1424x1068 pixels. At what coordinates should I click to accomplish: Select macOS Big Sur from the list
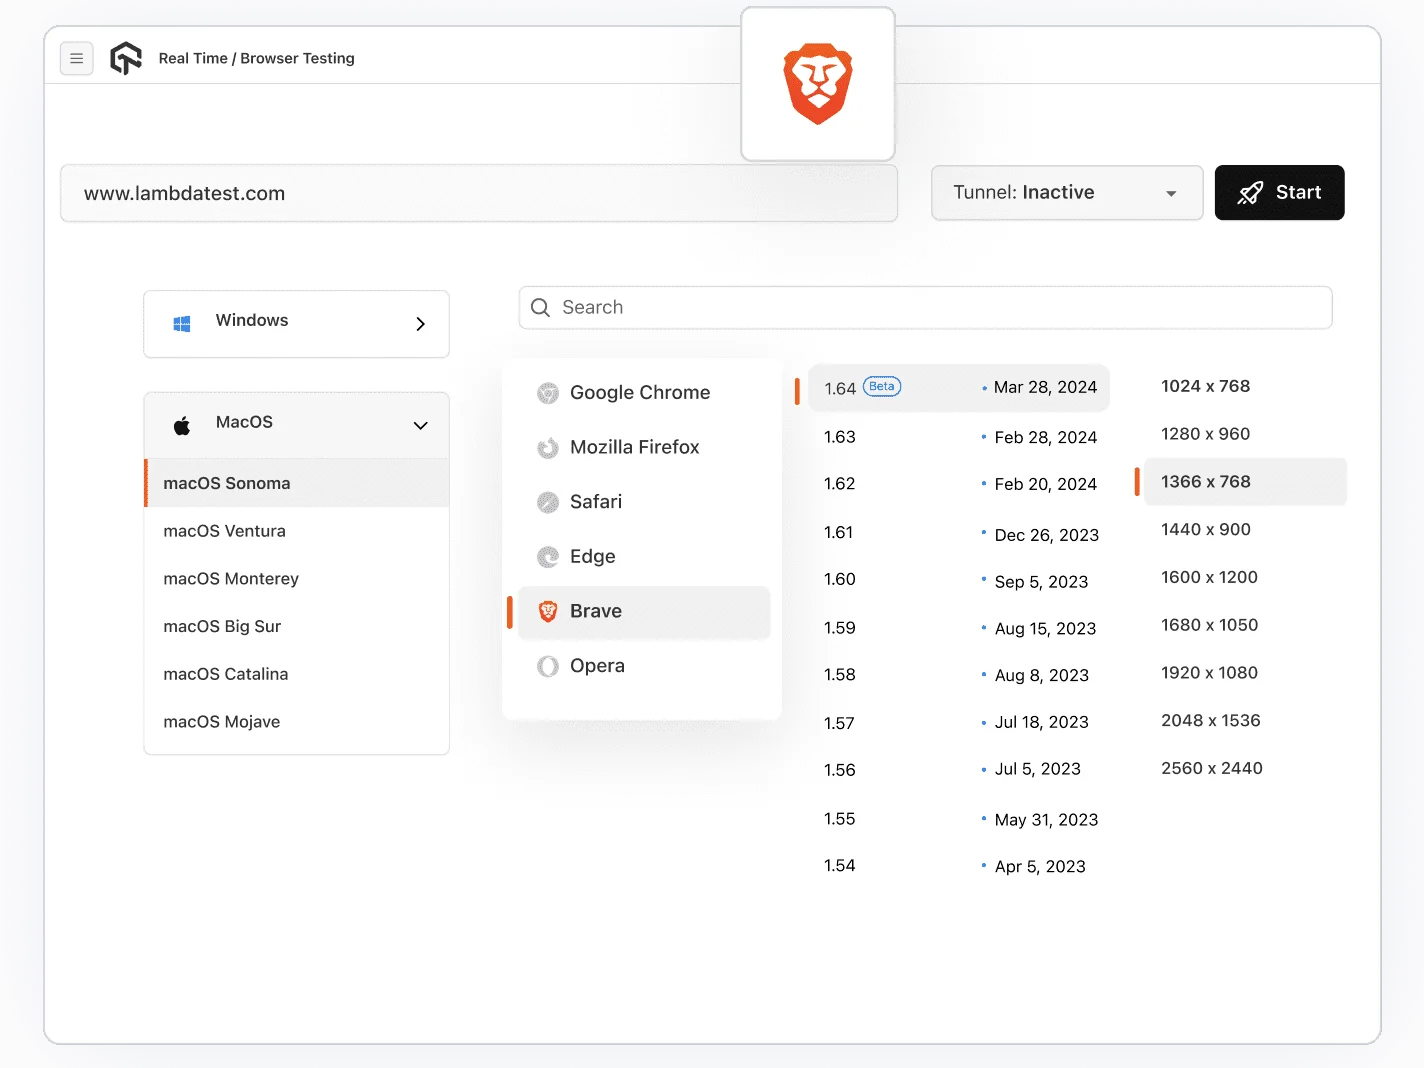[x=222, y=626]
